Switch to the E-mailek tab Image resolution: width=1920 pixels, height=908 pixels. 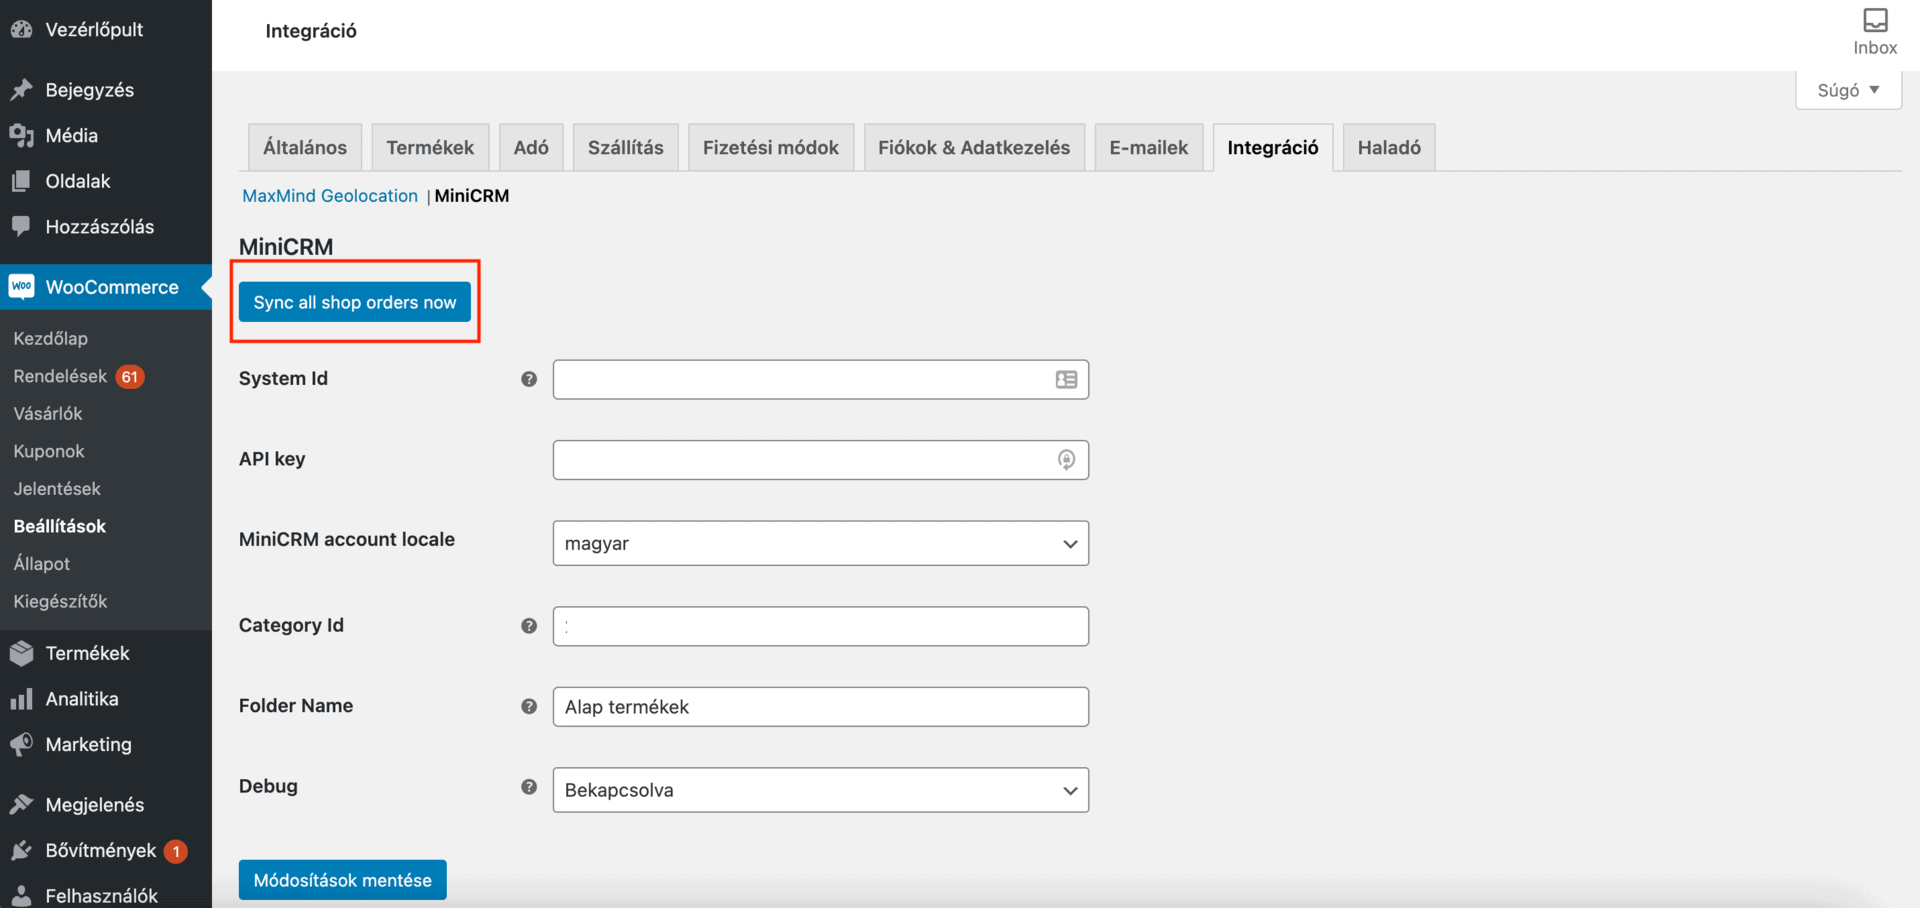pos(1149,148)
